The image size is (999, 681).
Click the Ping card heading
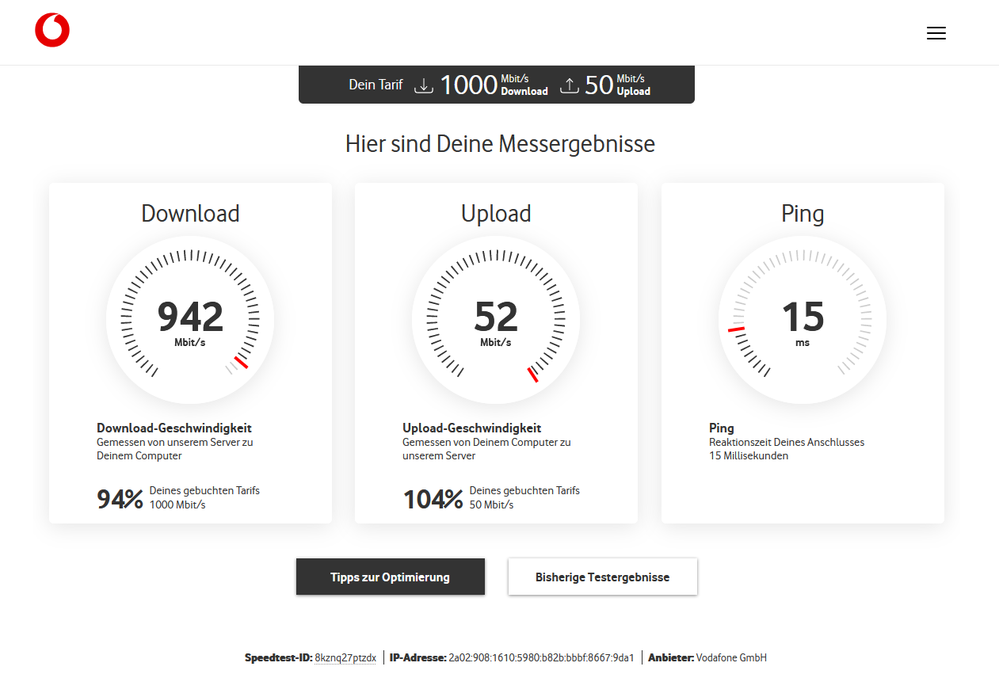click(801, 213)
